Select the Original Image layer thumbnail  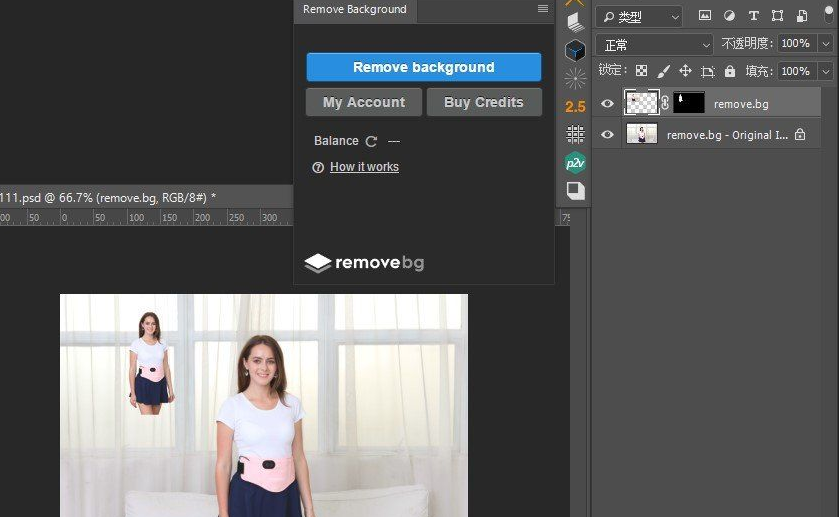coord(642,133)
